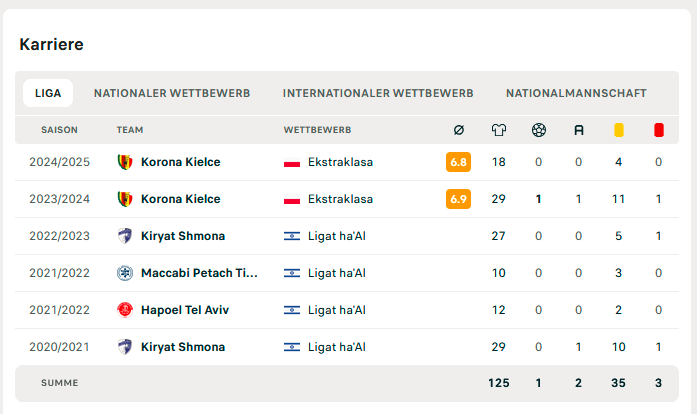Click Hapoel Tel Aviv club crest
Viewport: 697px width, 414px height.
[x=125, y=310]
